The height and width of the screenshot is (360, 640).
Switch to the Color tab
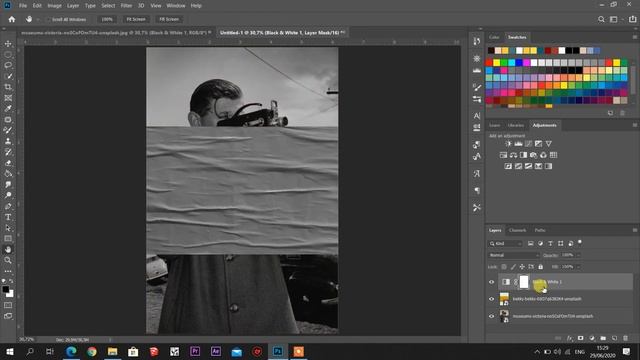click(494, 37)
